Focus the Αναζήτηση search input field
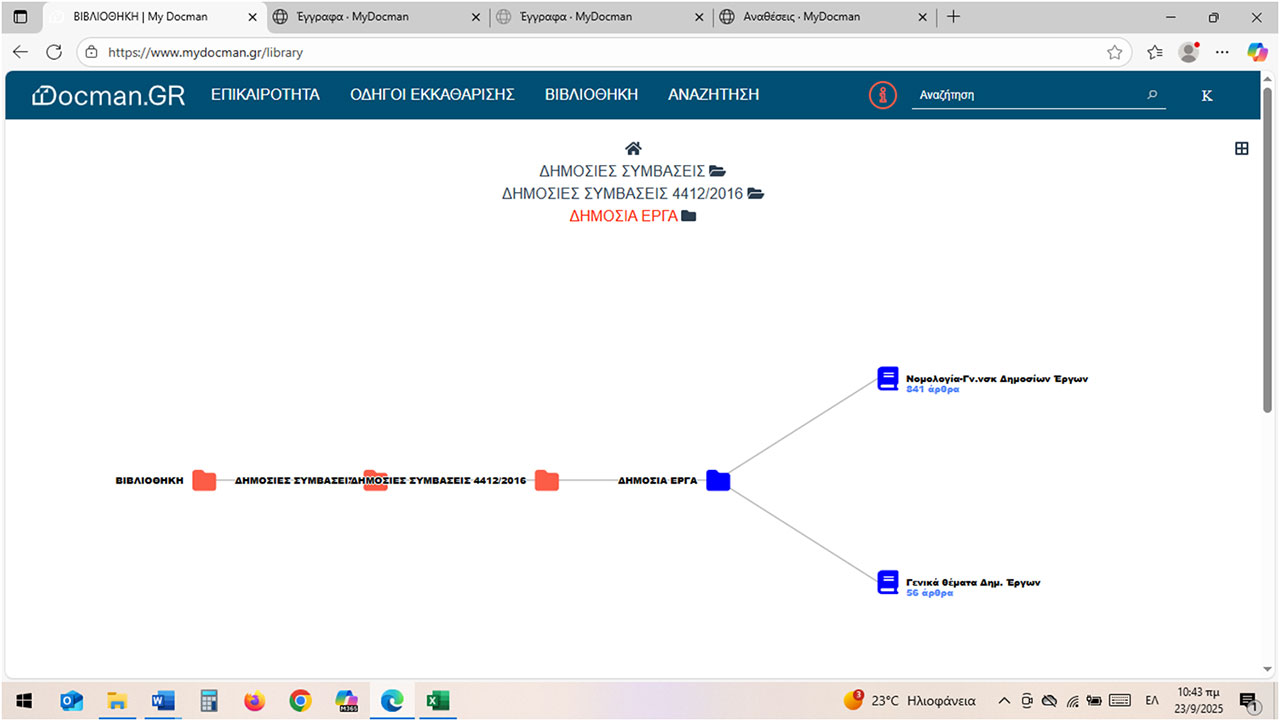The image size is (1280, 721). coord(1028,95)
